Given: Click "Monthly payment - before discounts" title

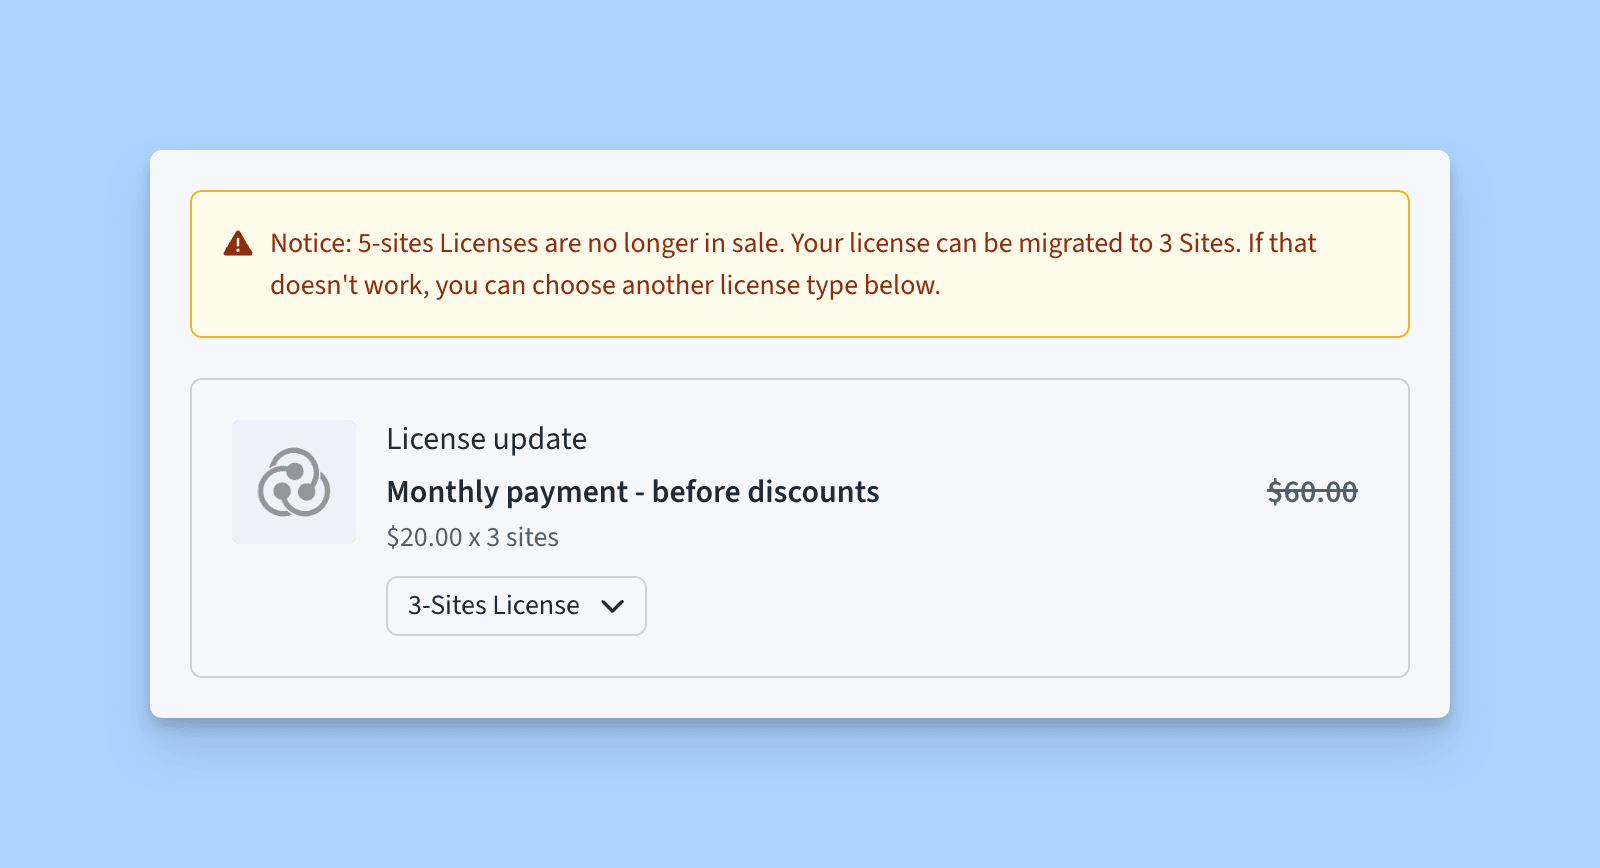Looking at the screenshot, I should pos(632,492).
